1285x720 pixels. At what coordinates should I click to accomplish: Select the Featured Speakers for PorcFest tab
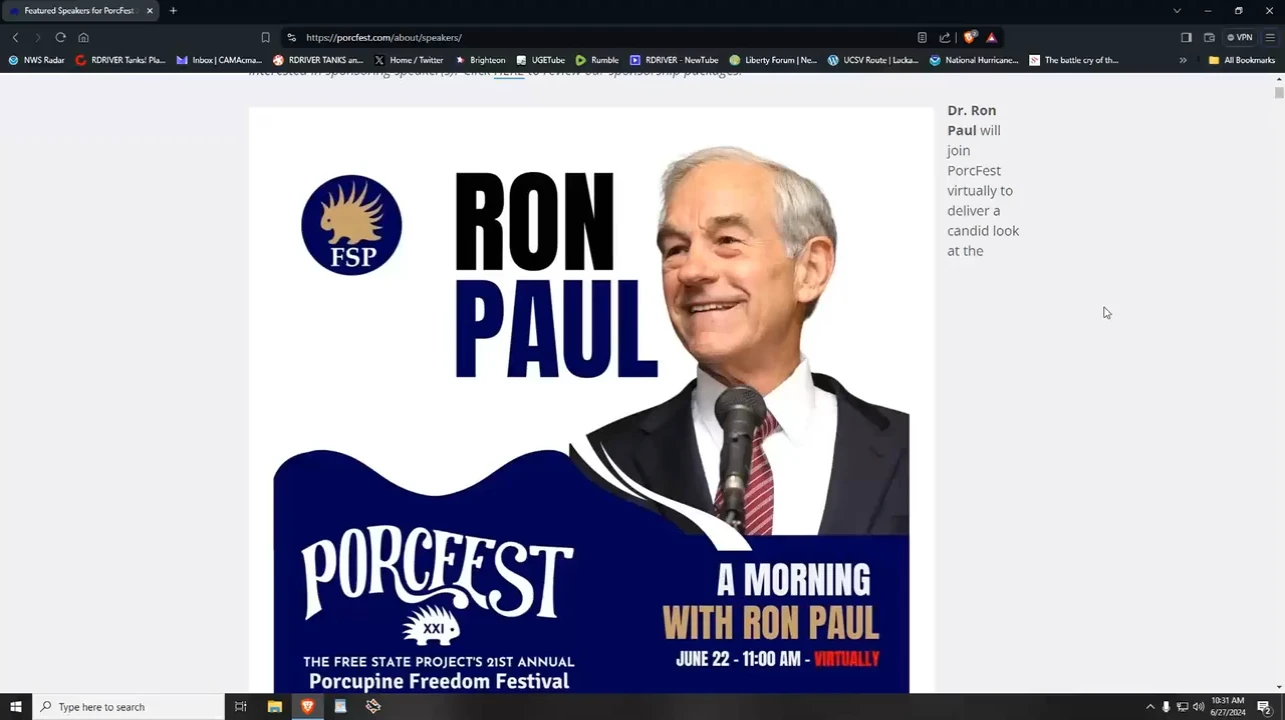80,11
